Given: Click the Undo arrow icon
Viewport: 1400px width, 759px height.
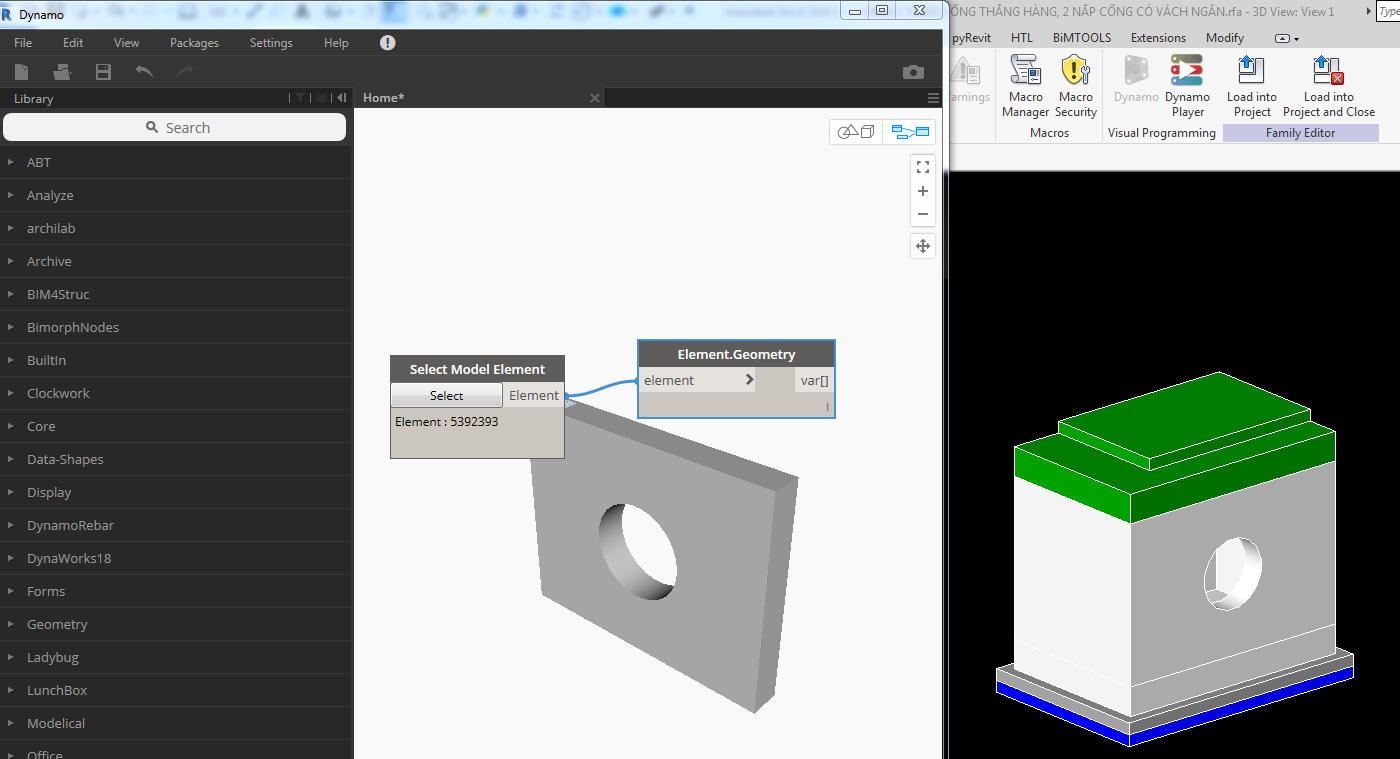Looking at the screenshot, I should [143, 71].
